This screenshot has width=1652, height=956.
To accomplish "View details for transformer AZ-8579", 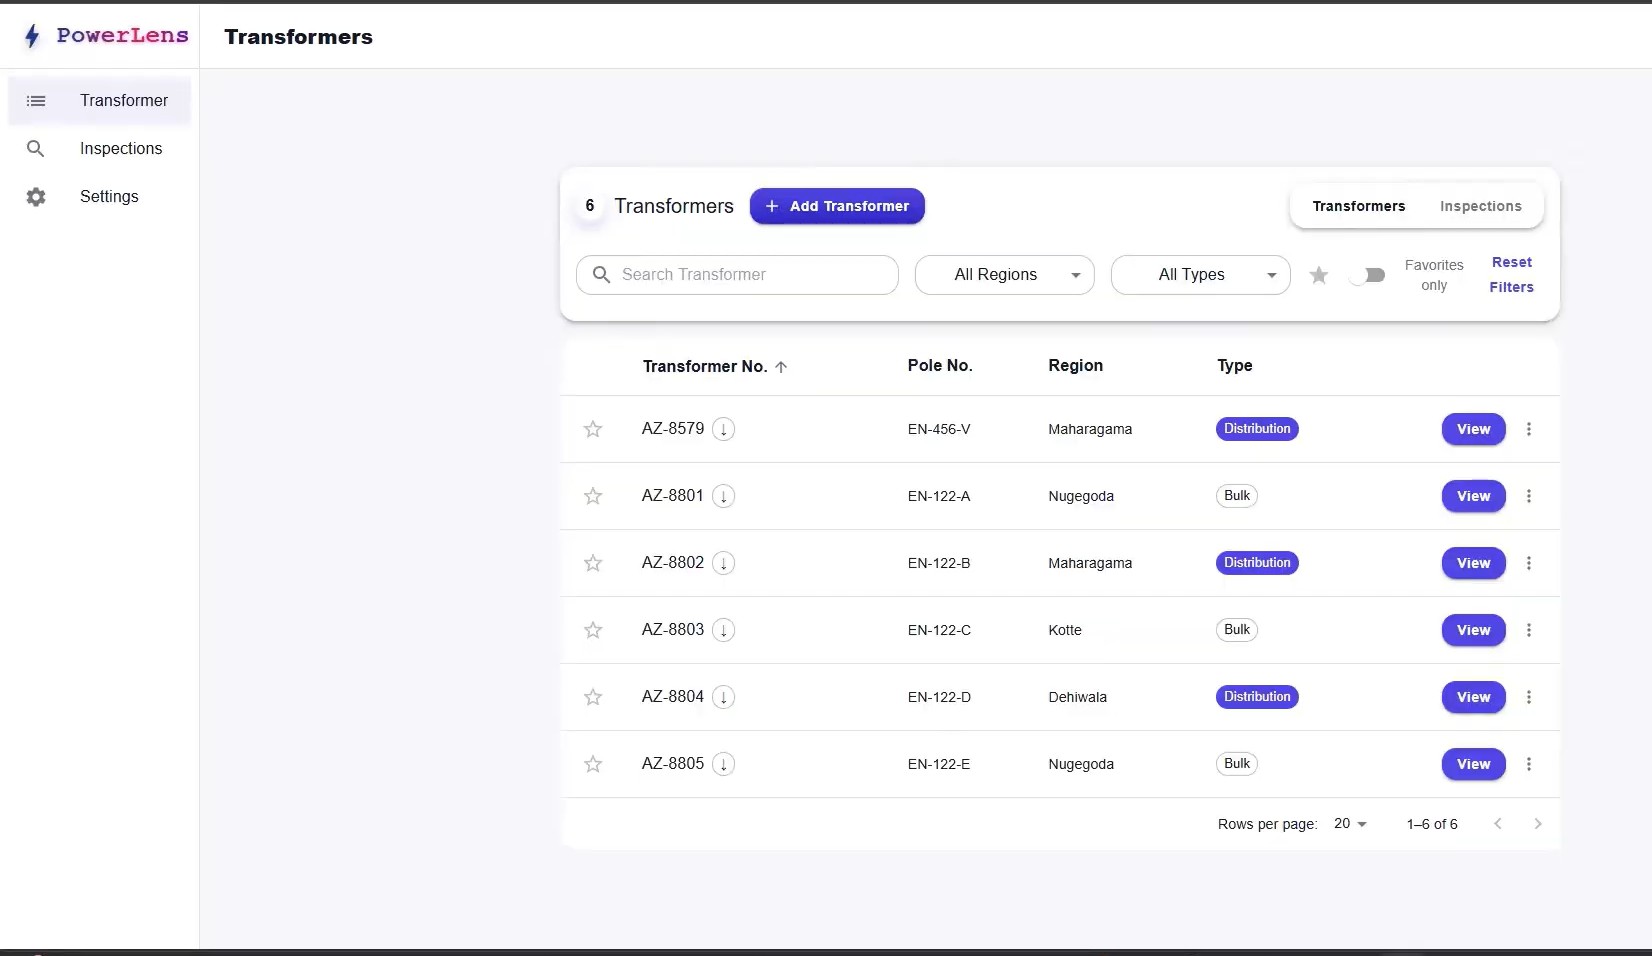I will click(x=1473, y=429).
